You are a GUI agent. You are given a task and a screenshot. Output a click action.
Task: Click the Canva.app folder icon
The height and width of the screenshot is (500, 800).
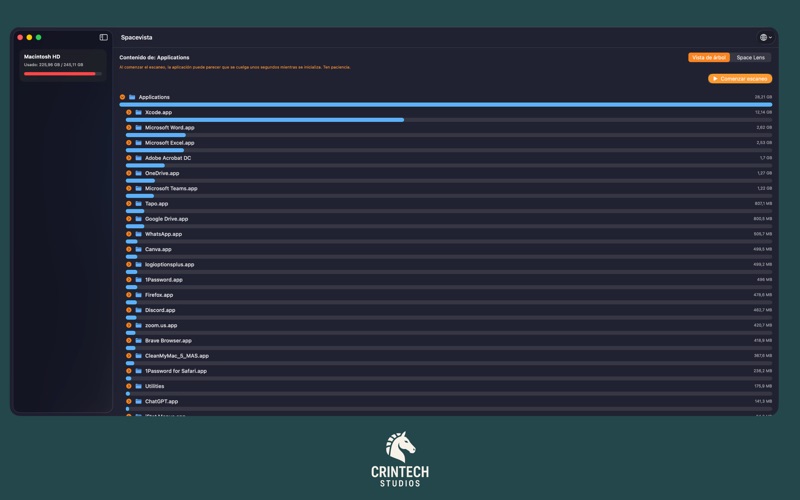tap(138, 249)
